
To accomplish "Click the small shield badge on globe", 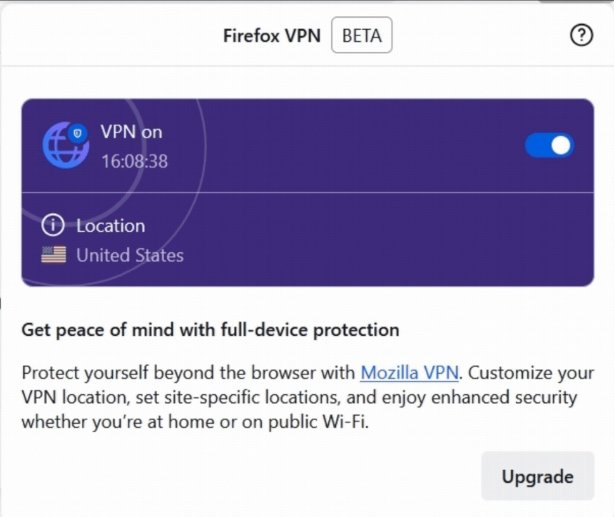I will pyautogui.click(x=79, y=133).
